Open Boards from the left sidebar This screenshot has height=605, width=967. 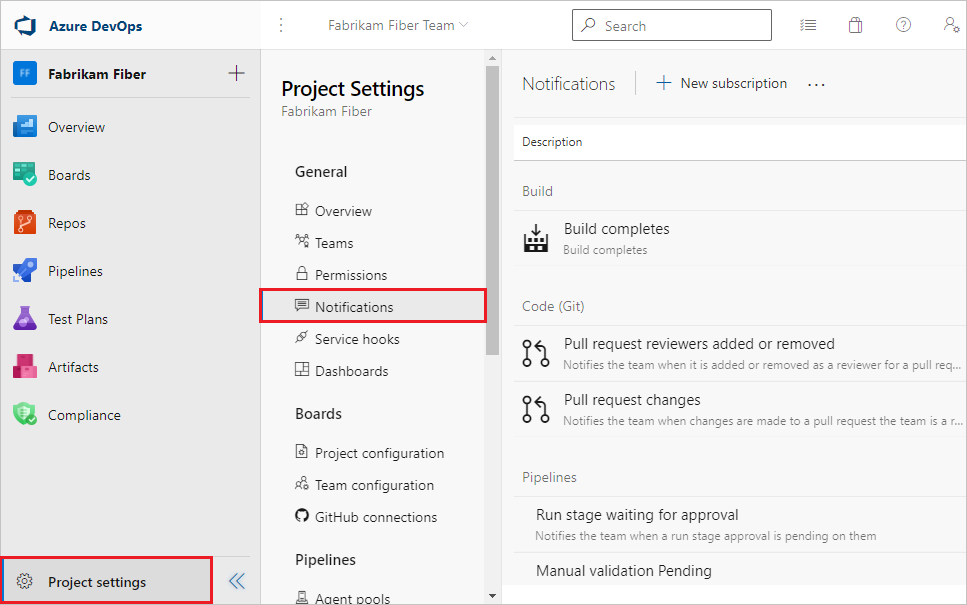tap(68, 174)
